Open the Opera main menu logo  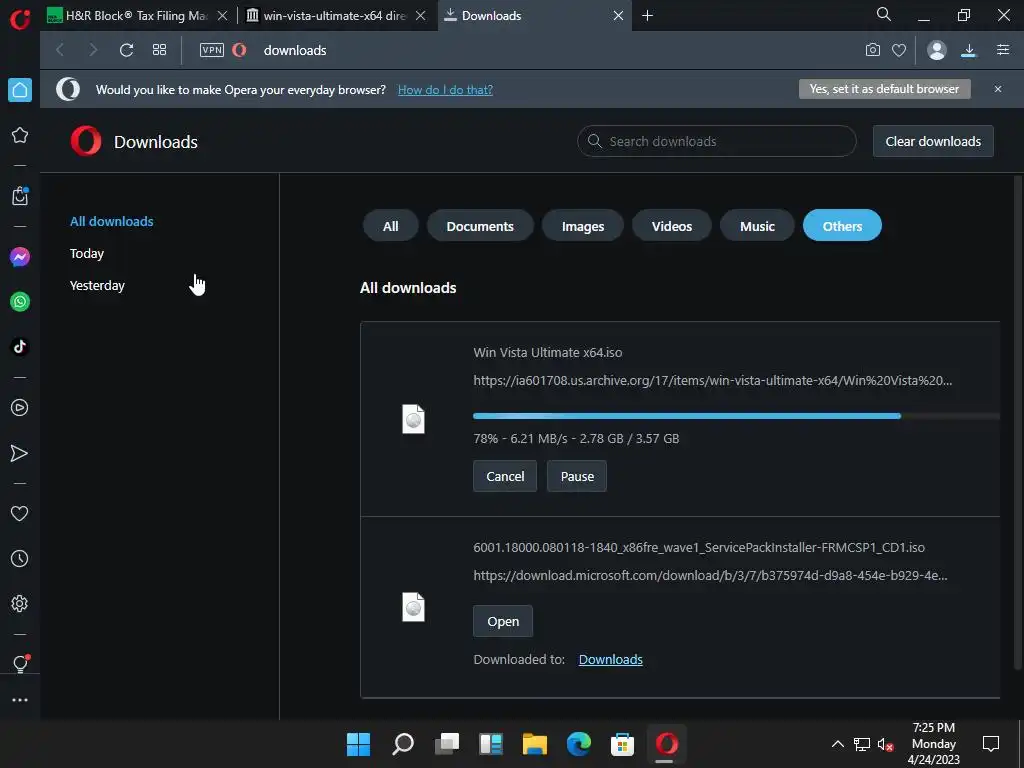[x=20, y=18]
